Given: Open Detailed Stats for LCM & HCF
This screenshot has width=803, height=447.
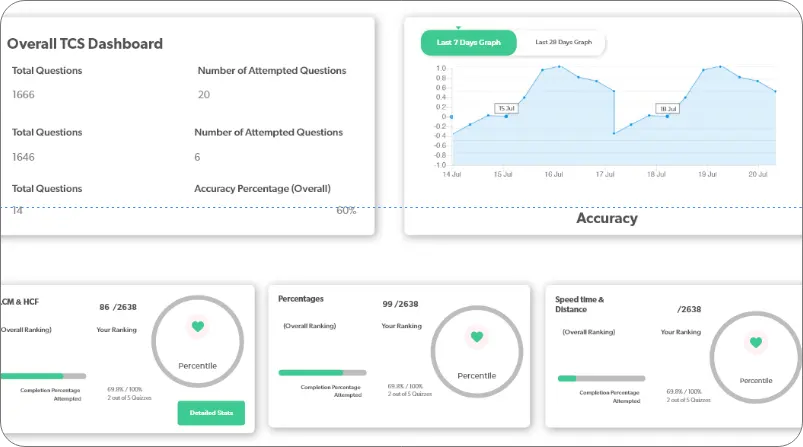Looking at the screenshot, I should point(210,412).
